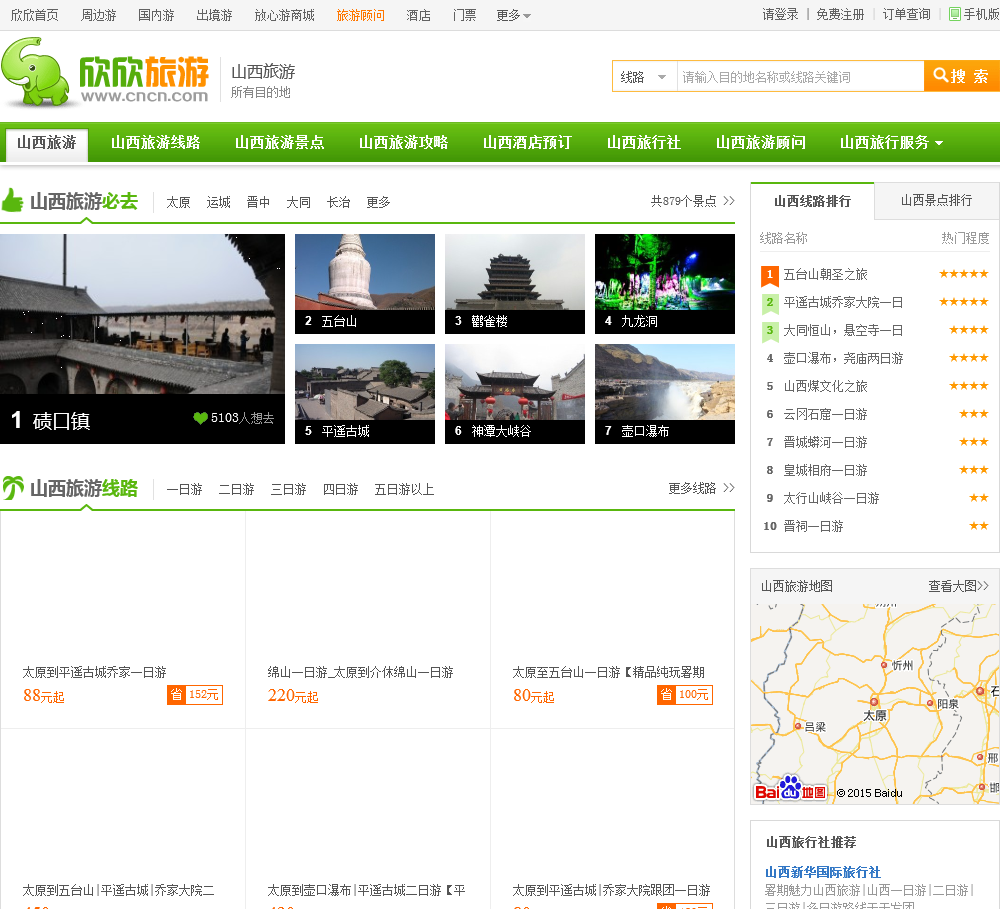This screenshot has width=1000, height=909.
Task: Open the 山西煤文化之旅 ranking entry
Action: point(825,387)
